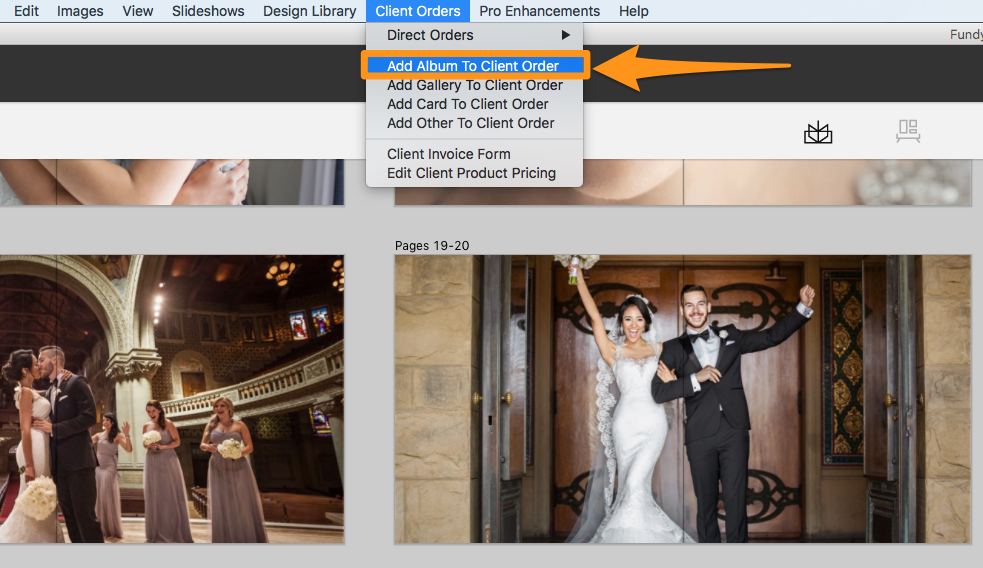Open the Design Library menu
This screenshot has height=568, width=983.
pyautogui.click(x=309, y=11)
